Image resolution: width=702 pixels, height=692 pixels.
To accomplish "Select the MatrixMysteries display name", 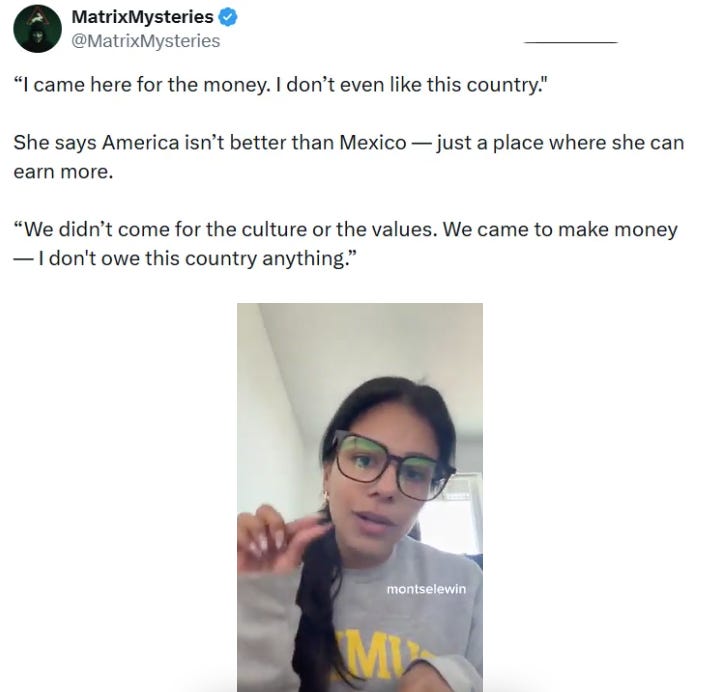I will point(142,17).
